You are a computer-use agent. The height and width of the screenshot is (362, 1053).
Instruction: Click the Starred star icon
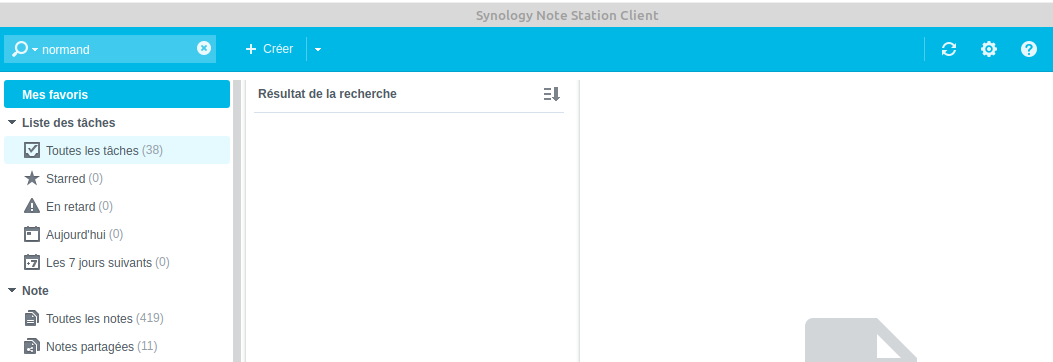tap(32, 179)
